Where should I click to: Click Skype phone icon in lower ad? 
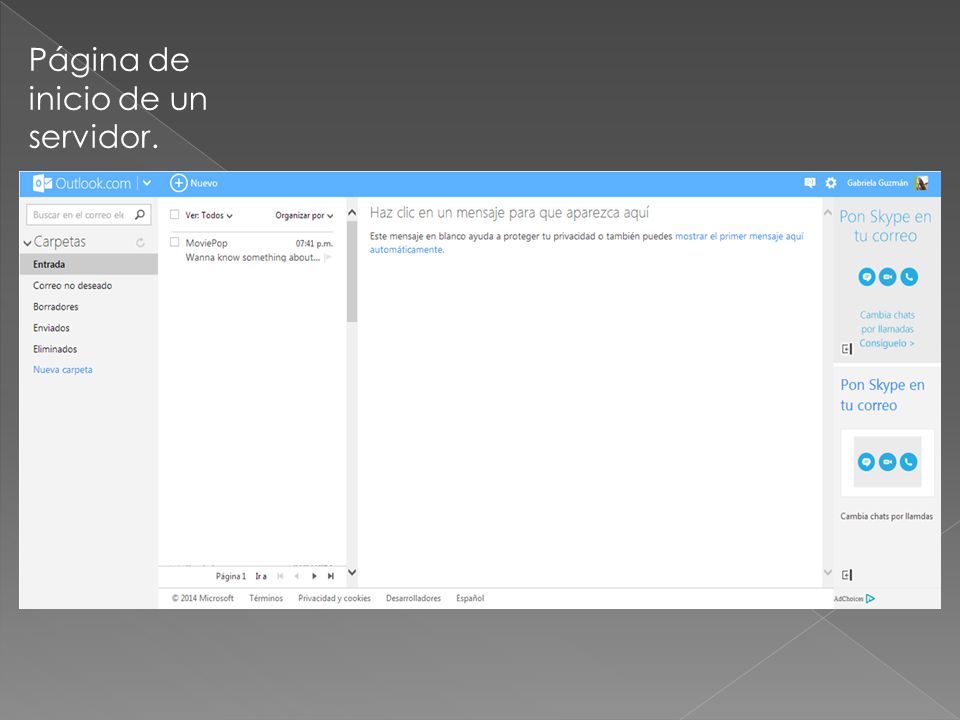click(909, 462)
